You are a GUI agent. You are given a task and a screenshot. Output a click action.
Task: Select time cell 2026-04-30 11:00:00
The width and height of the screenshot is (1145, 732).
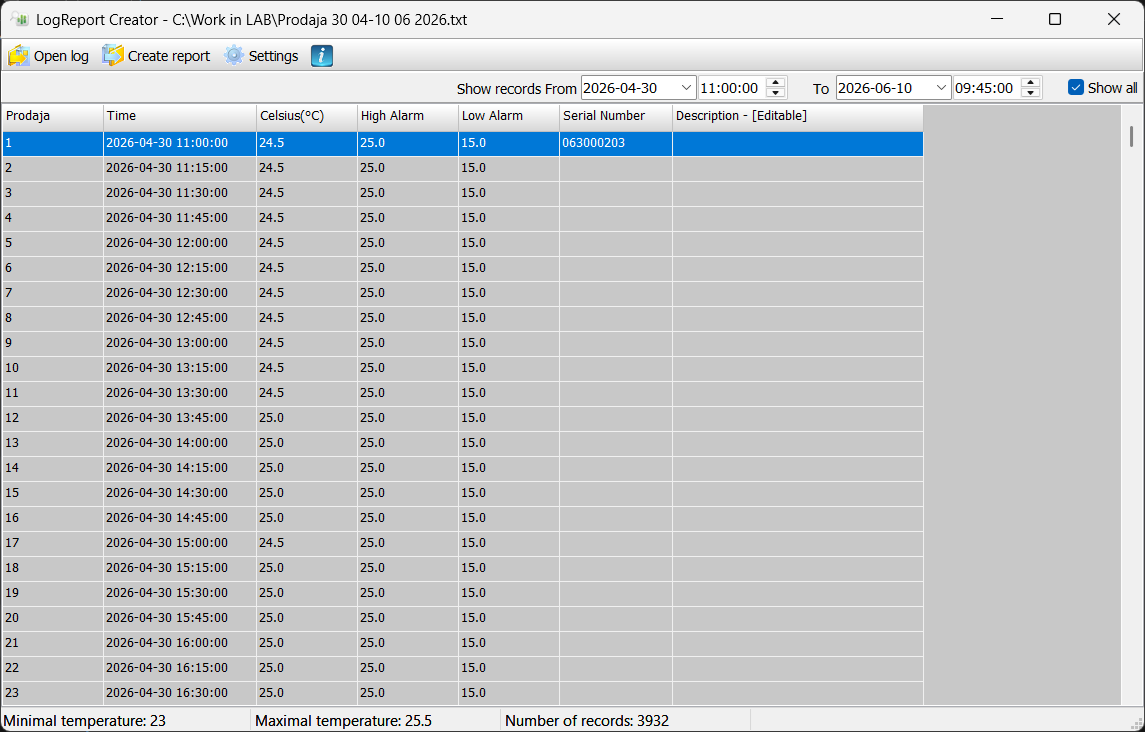tap(180, 143)
